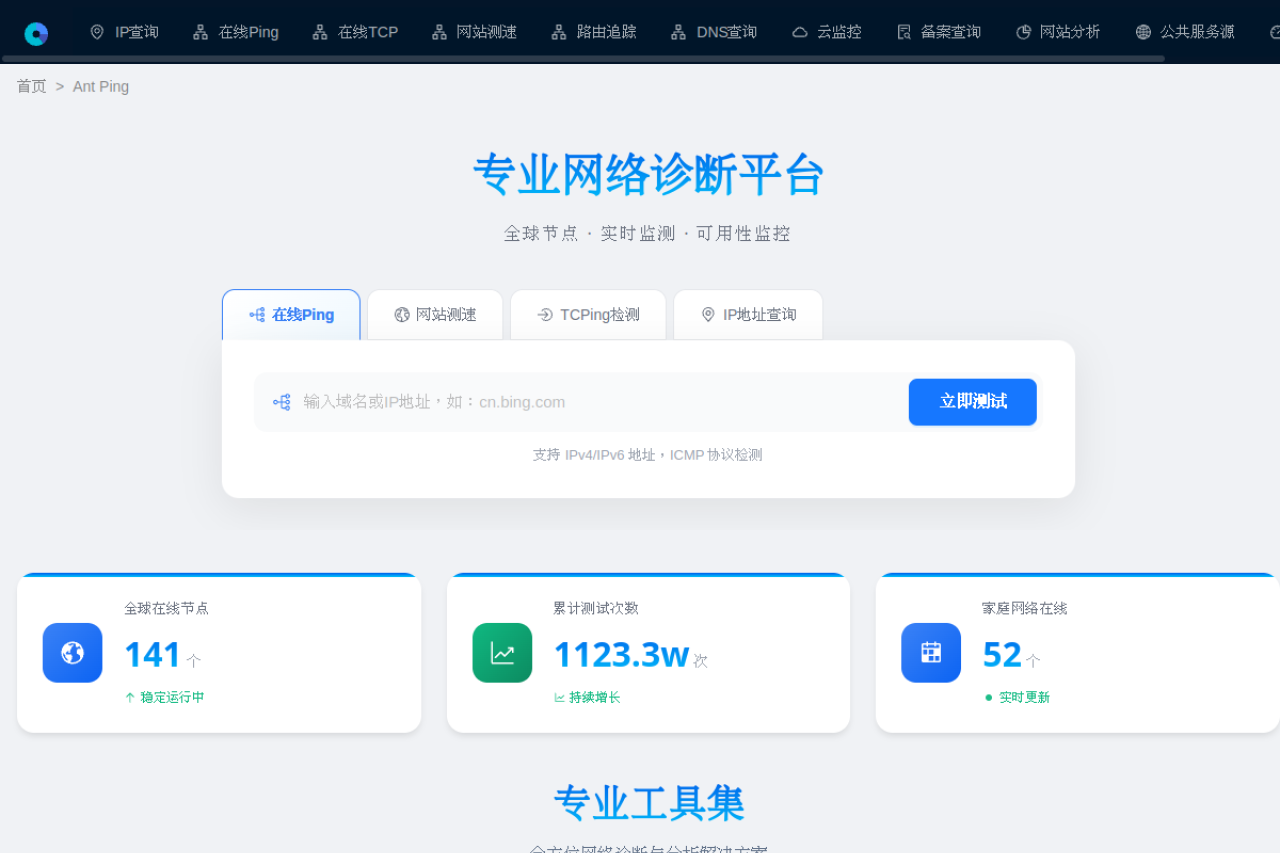This screenshot has height=853, width=1280.
Task: Select the IP地址查询 tab
Action: click(748, 315)
